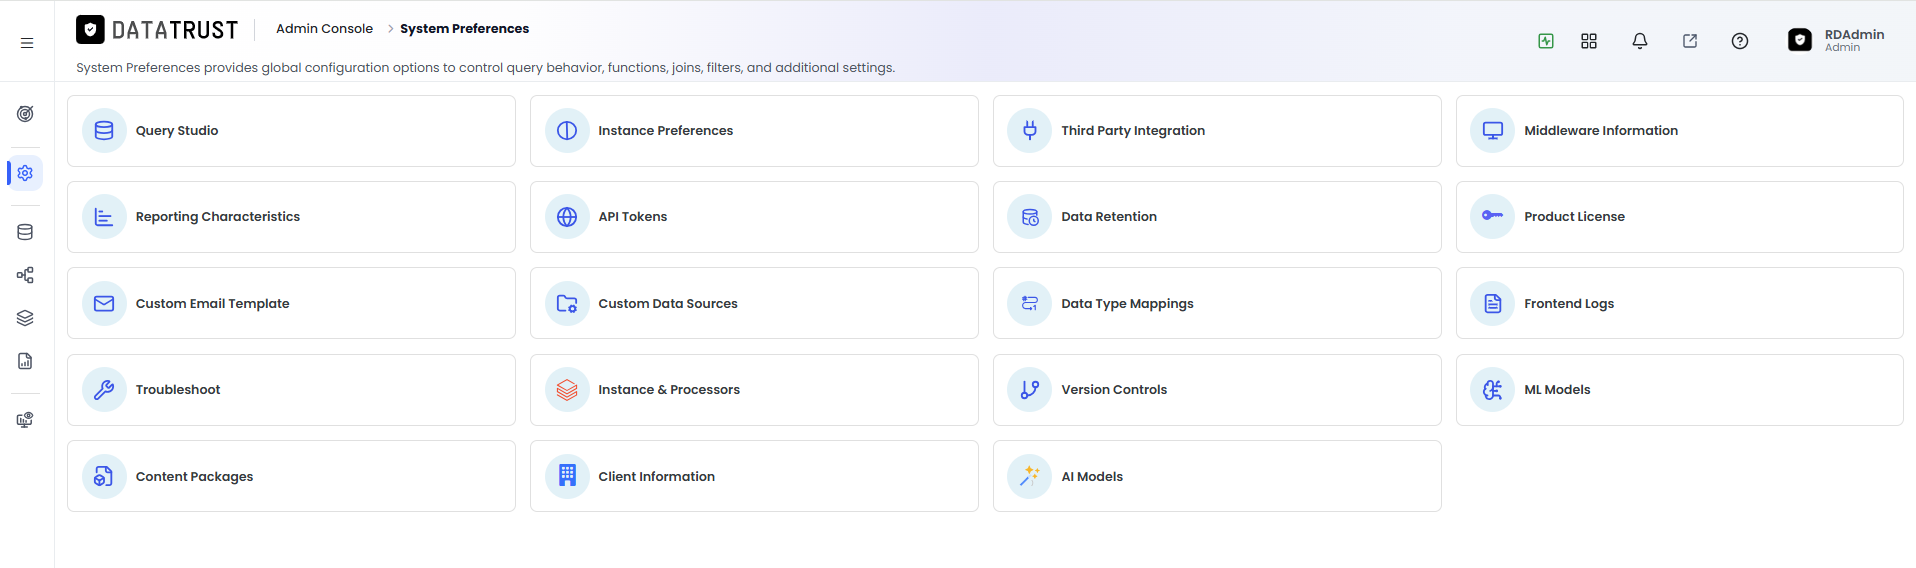Open Content Packages label
This screenshot has width=1916, height=568.
pos(194,477)
